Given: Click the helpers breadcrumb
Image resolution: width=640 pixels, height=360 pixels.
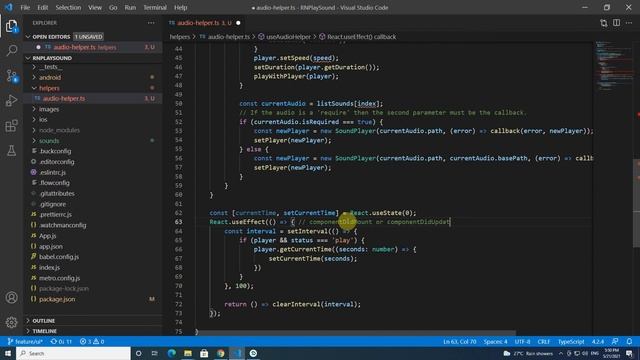Looking at the screenshot, I should click(180, 37).
